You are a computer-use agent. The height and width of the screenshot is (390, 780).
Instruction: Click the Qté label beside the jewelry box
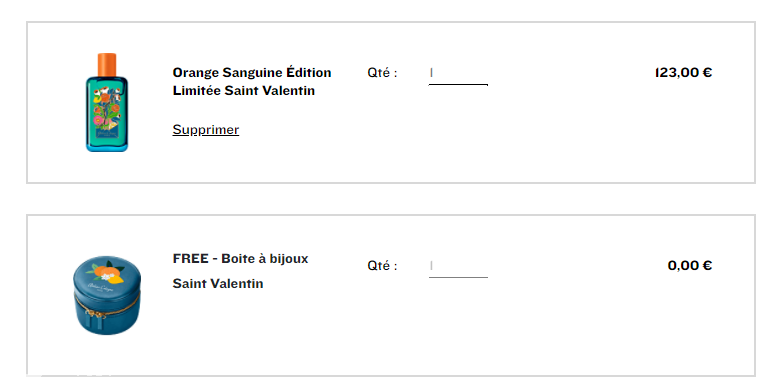[382, 266]
